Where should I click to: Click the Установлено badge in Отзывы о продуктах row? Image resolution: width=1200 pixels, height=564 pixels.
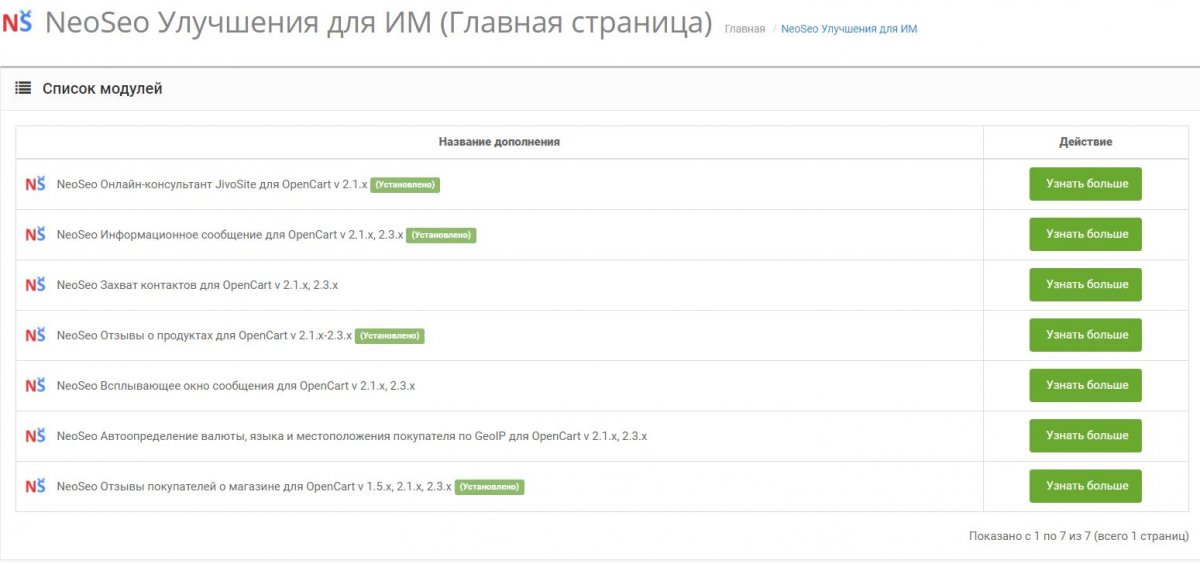point(390,336)
